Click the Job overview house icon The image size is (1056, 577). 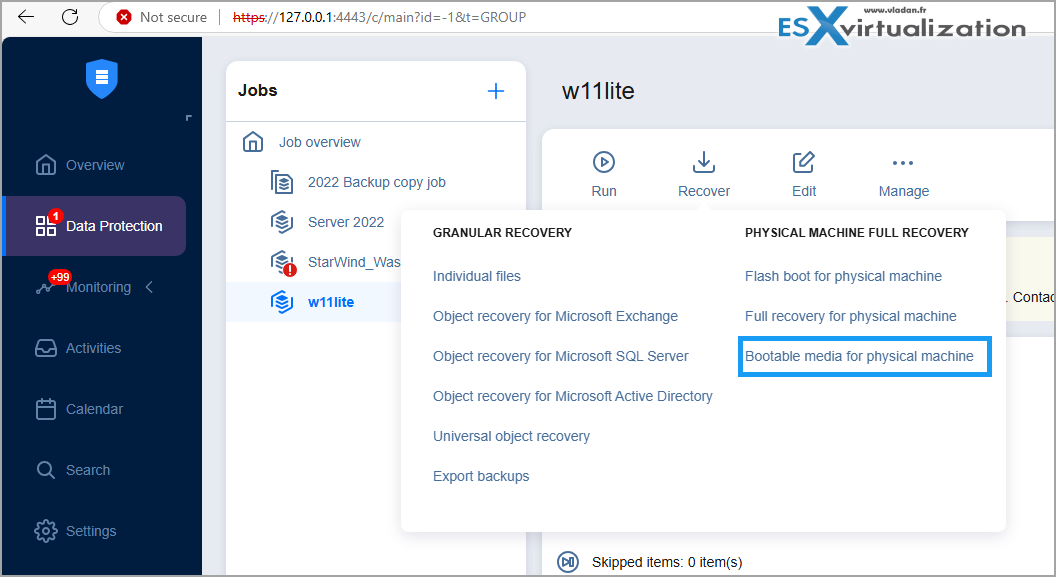tap(253, 142)
